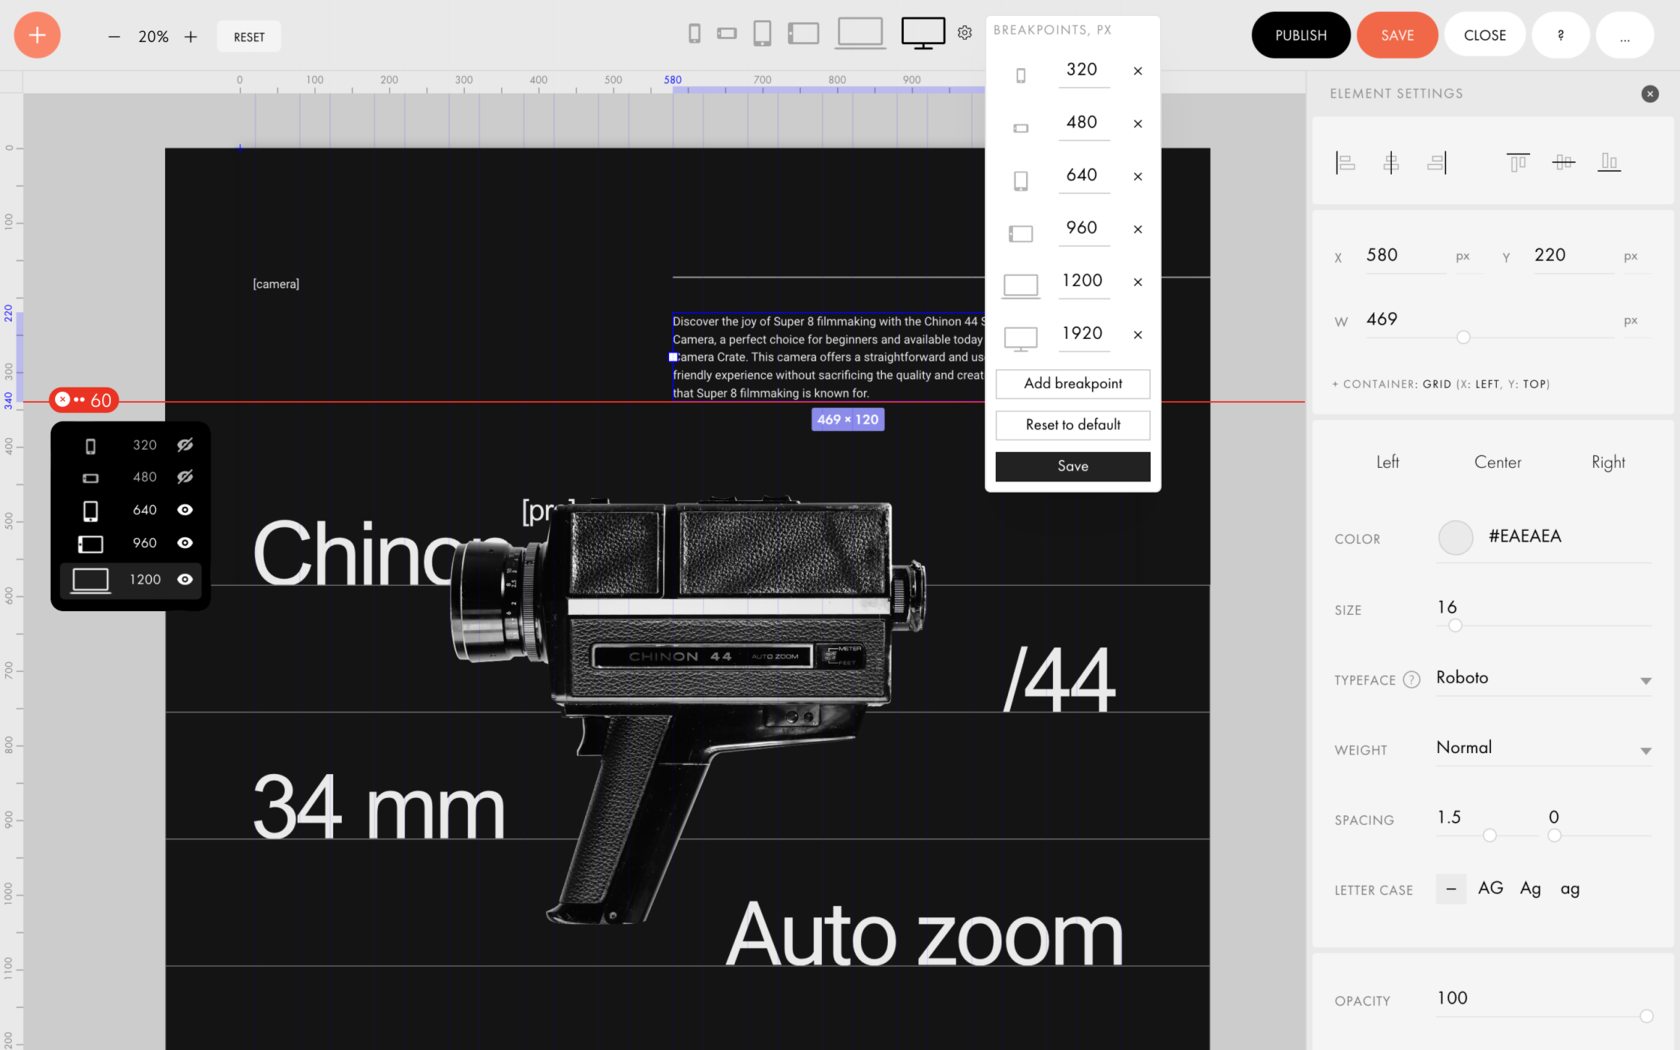The image size is (1680, 1050).
Task: Remove the 320 breakpoint
Action: [1138, 71]
